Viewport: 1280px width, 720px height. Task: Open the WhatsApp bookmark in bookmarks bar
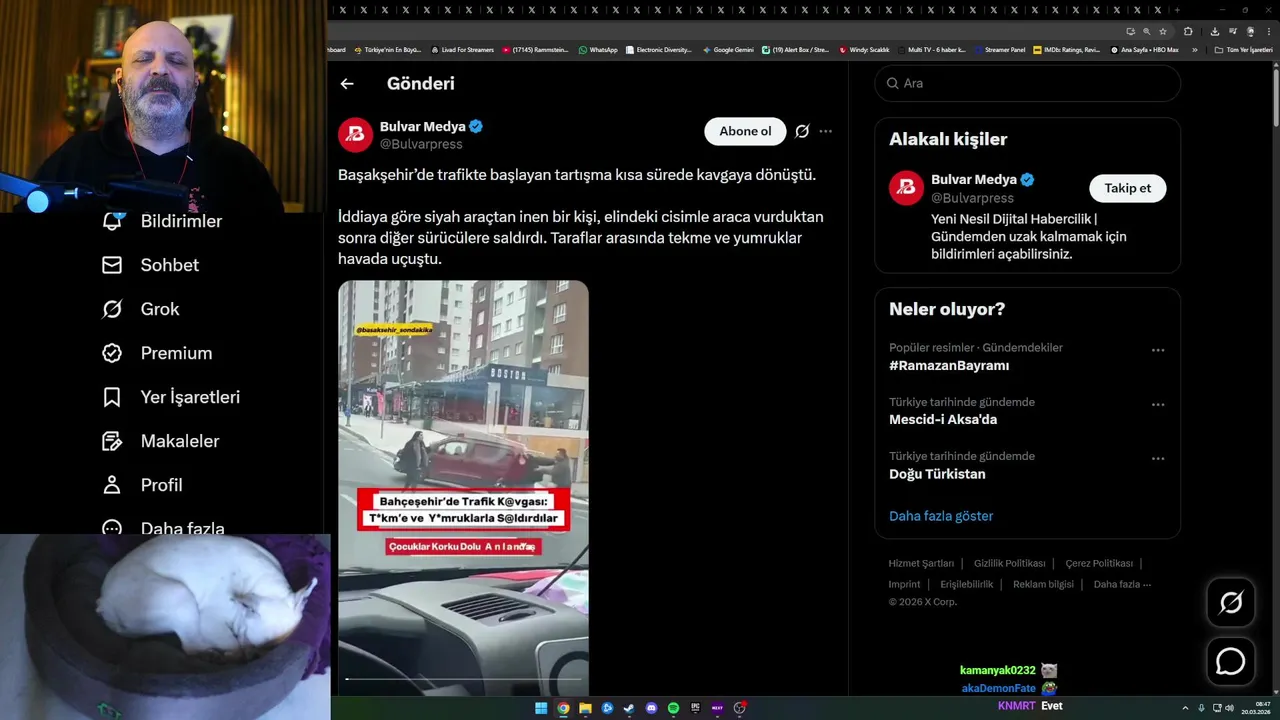[598, 49]
